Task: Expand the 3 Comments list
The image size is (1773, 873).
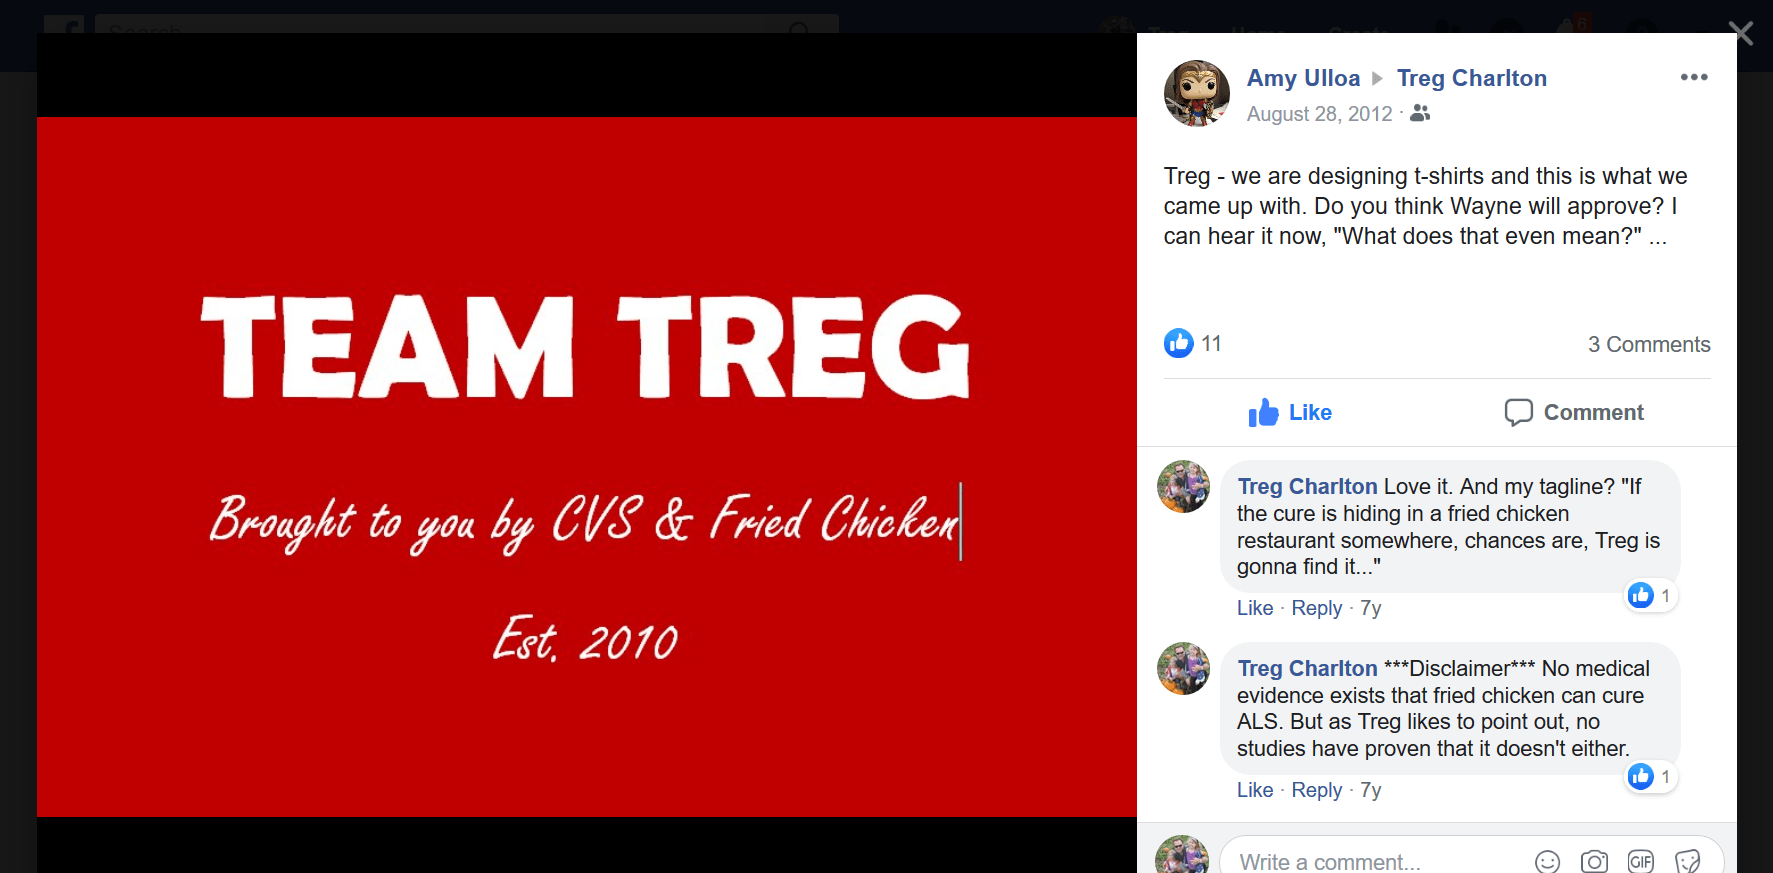Action: pos(1649,344)
